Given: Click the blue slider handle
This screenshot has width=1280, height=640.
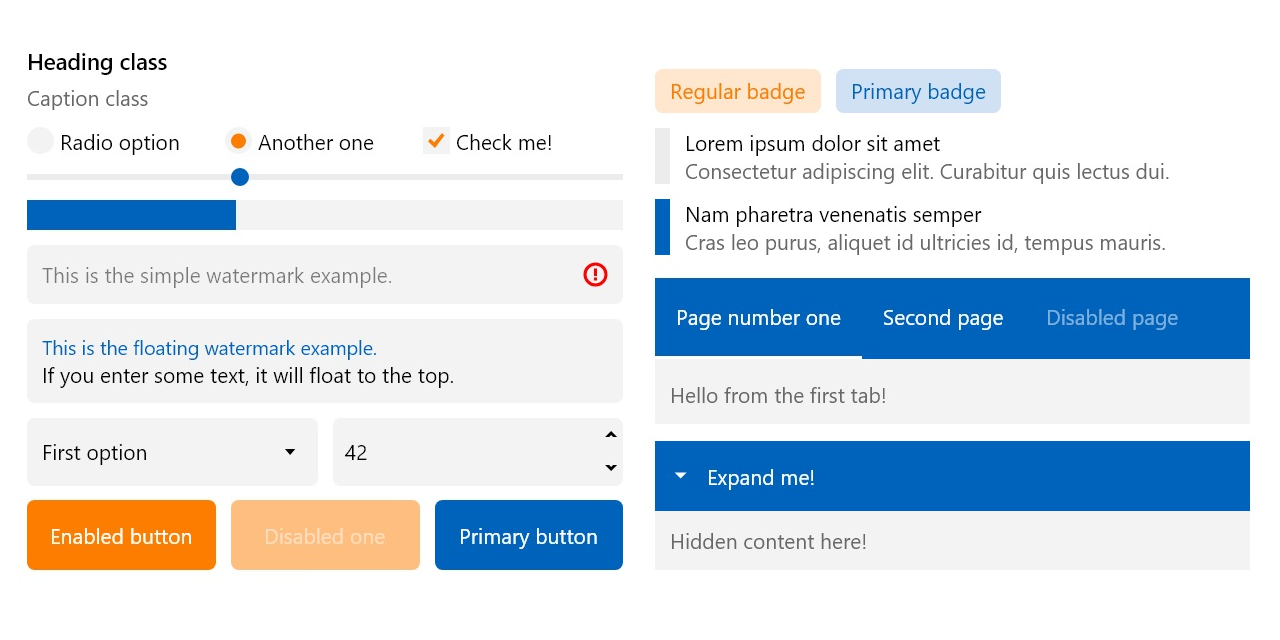Looking at the screenshot, I should pyautogui.click(x=240, y=177).
